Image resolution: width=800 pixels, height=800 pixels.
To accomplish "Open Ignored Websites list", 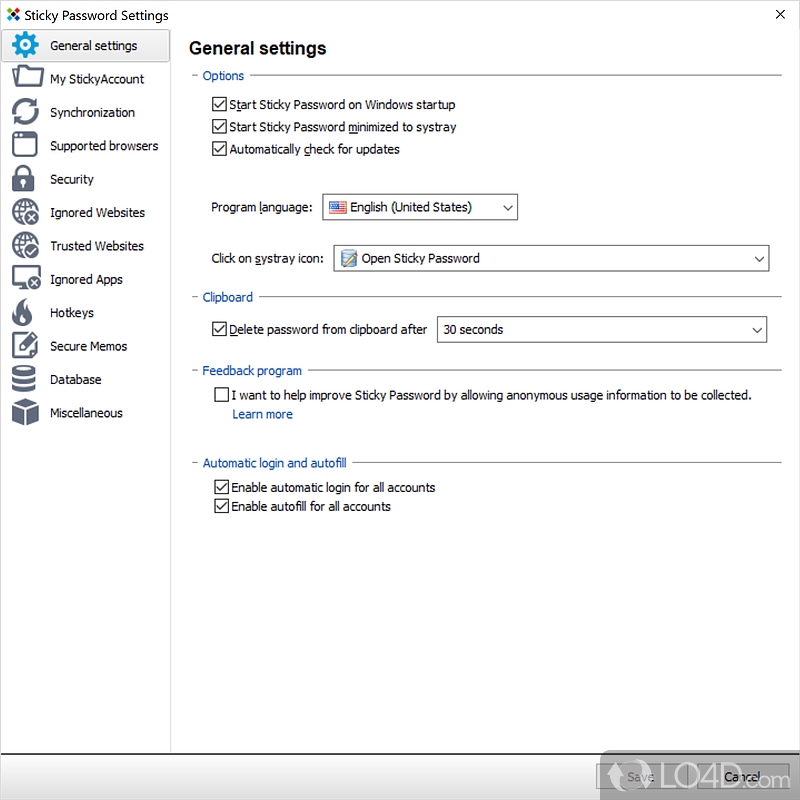I will coord(97,212).
